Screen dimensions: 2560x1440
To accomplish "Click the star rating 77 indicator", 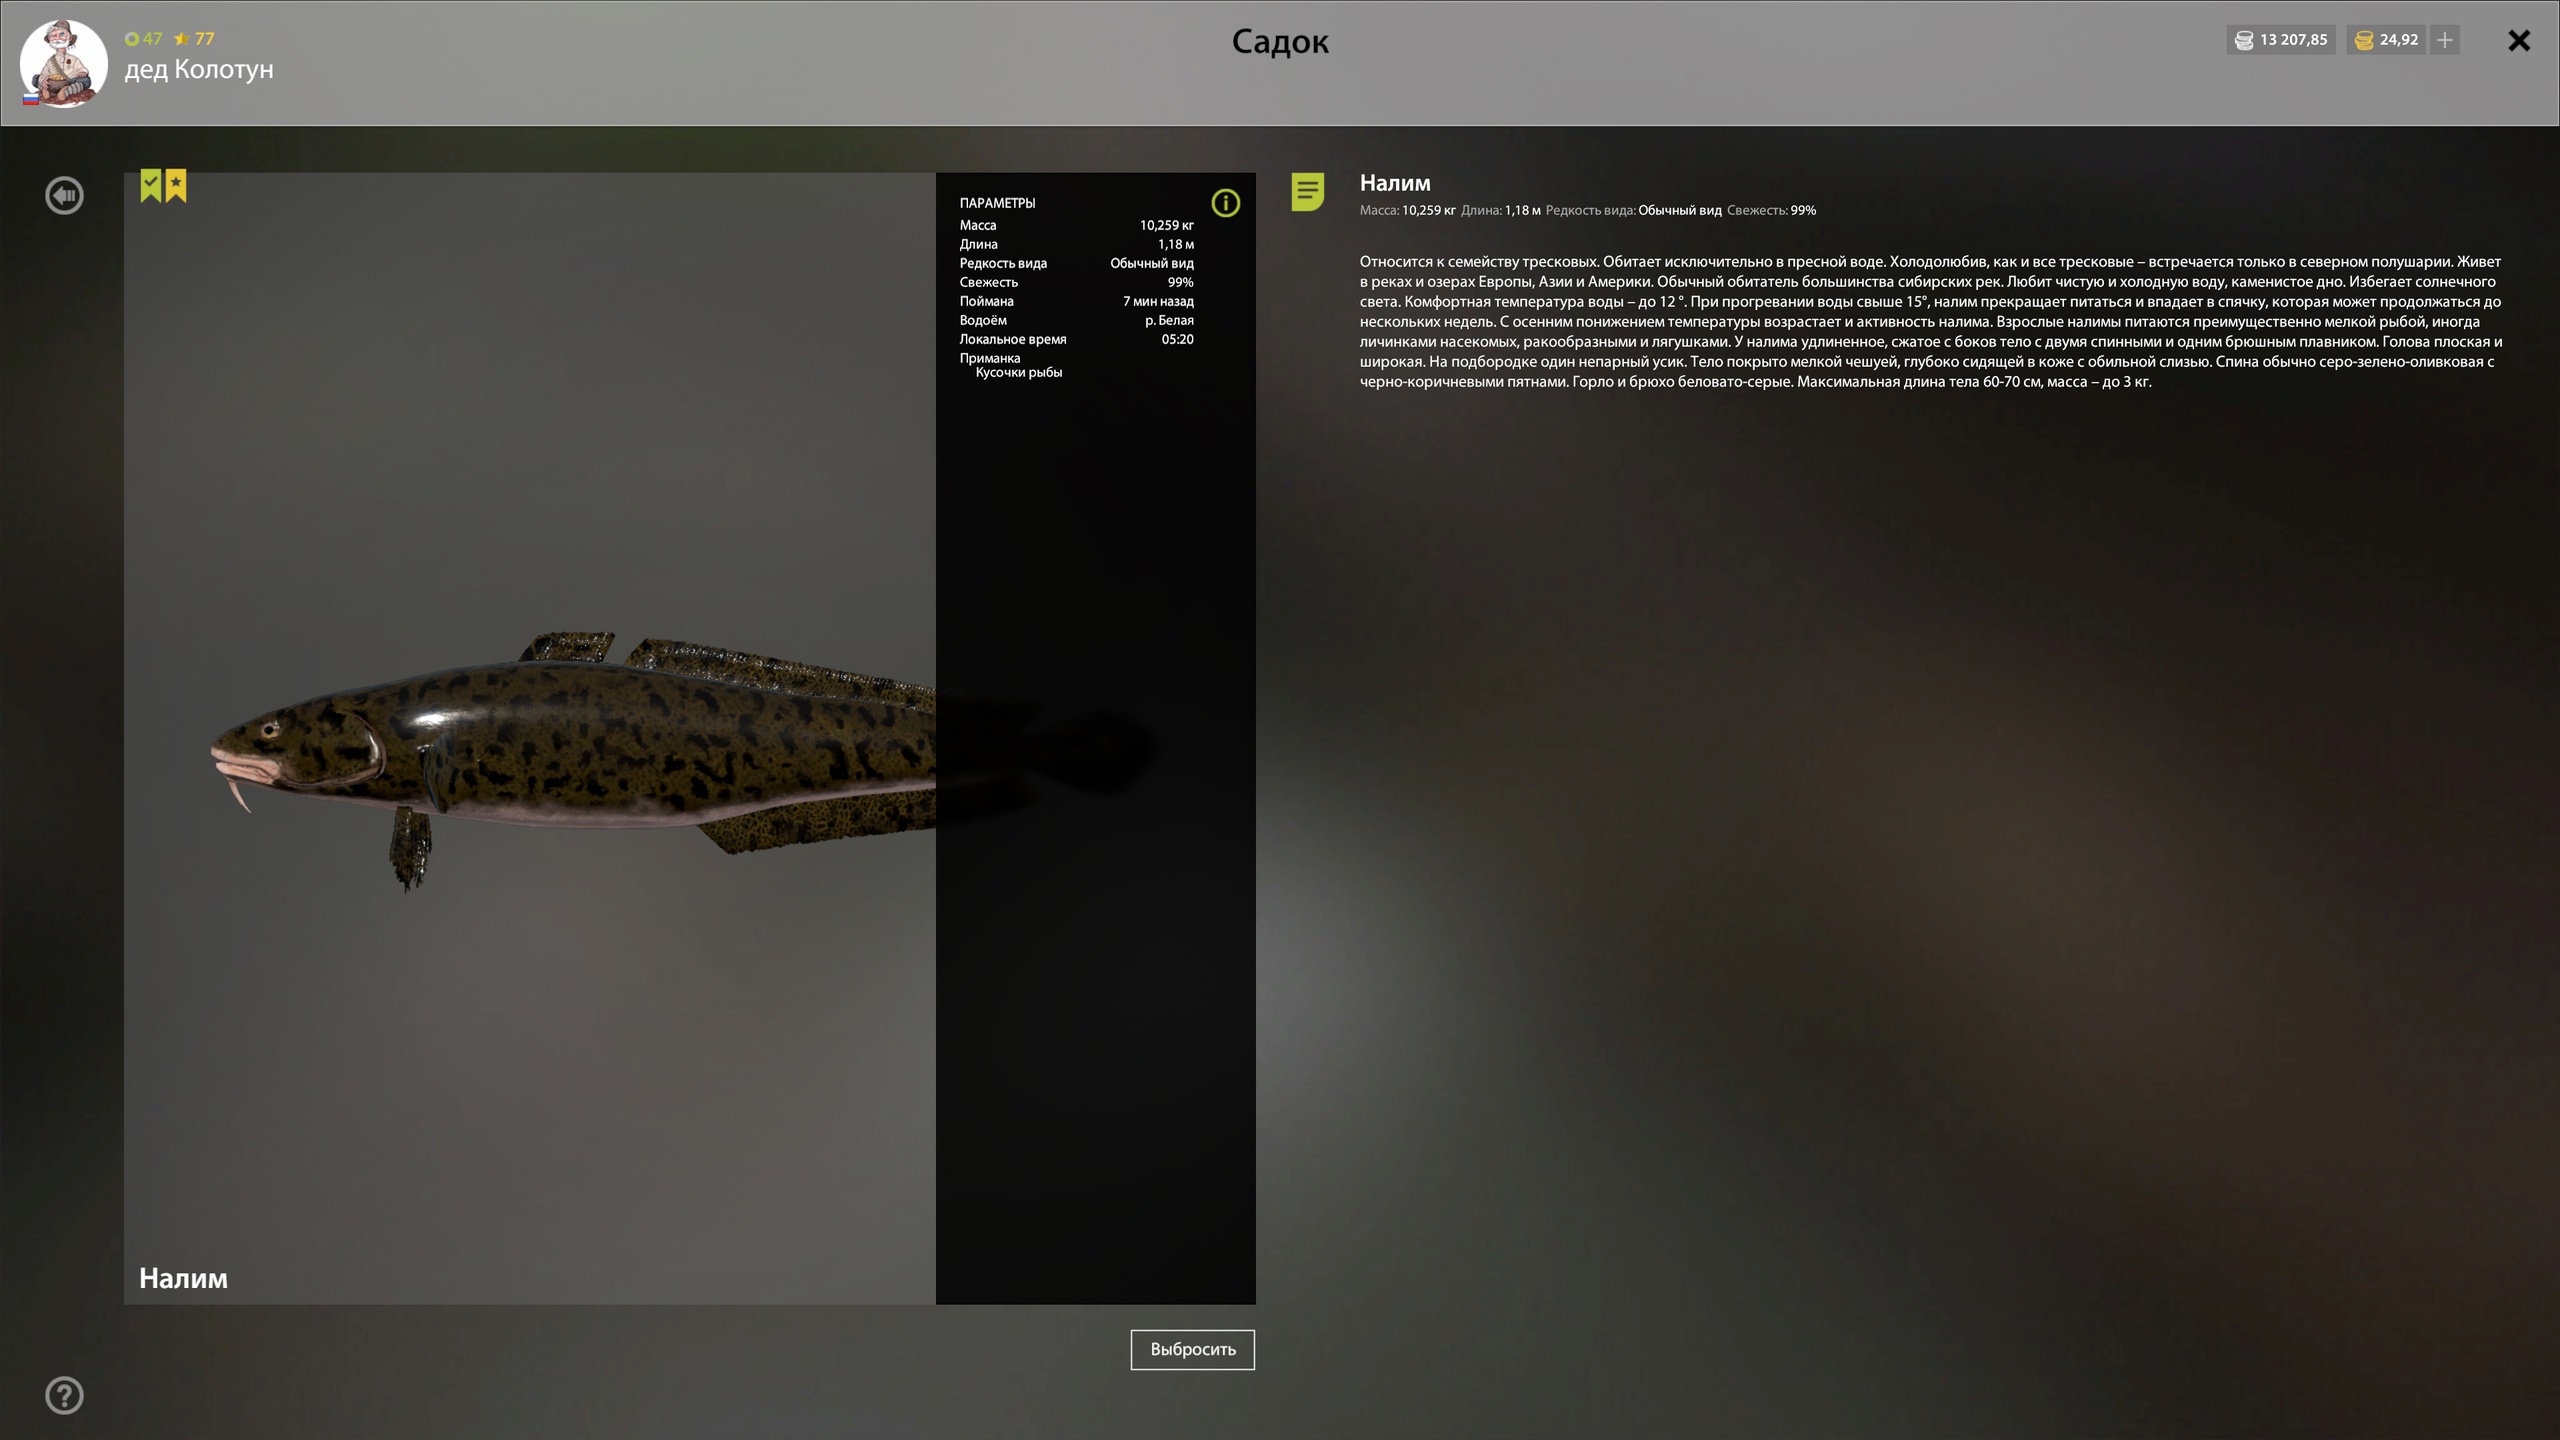I will [x=194, y=39].
